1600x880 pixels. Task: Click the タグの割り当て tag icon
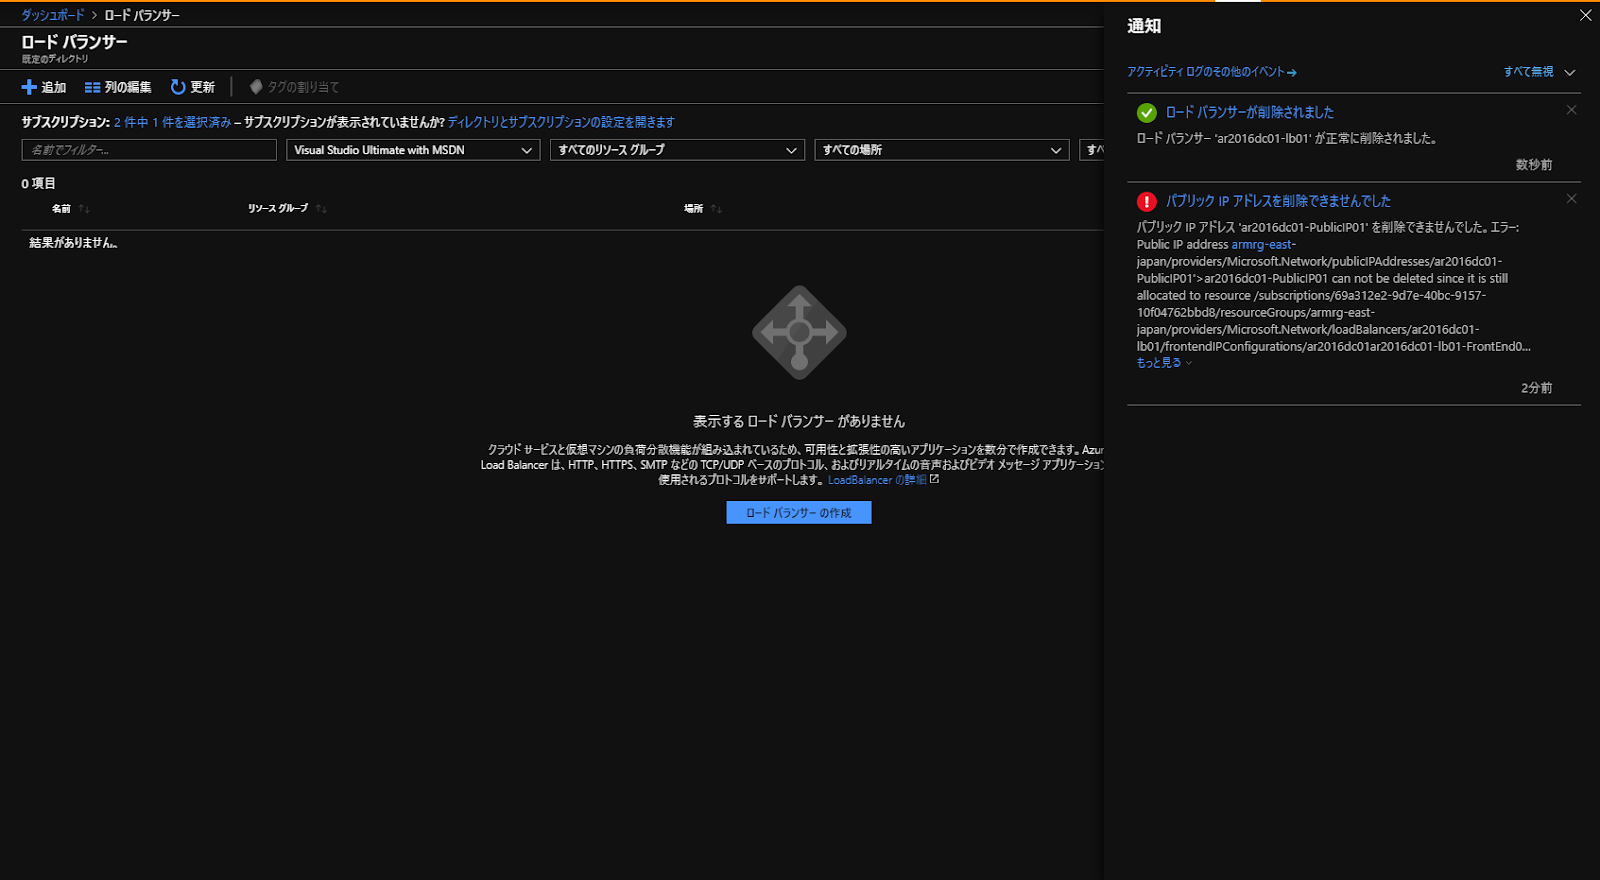[x=256, y=87]
